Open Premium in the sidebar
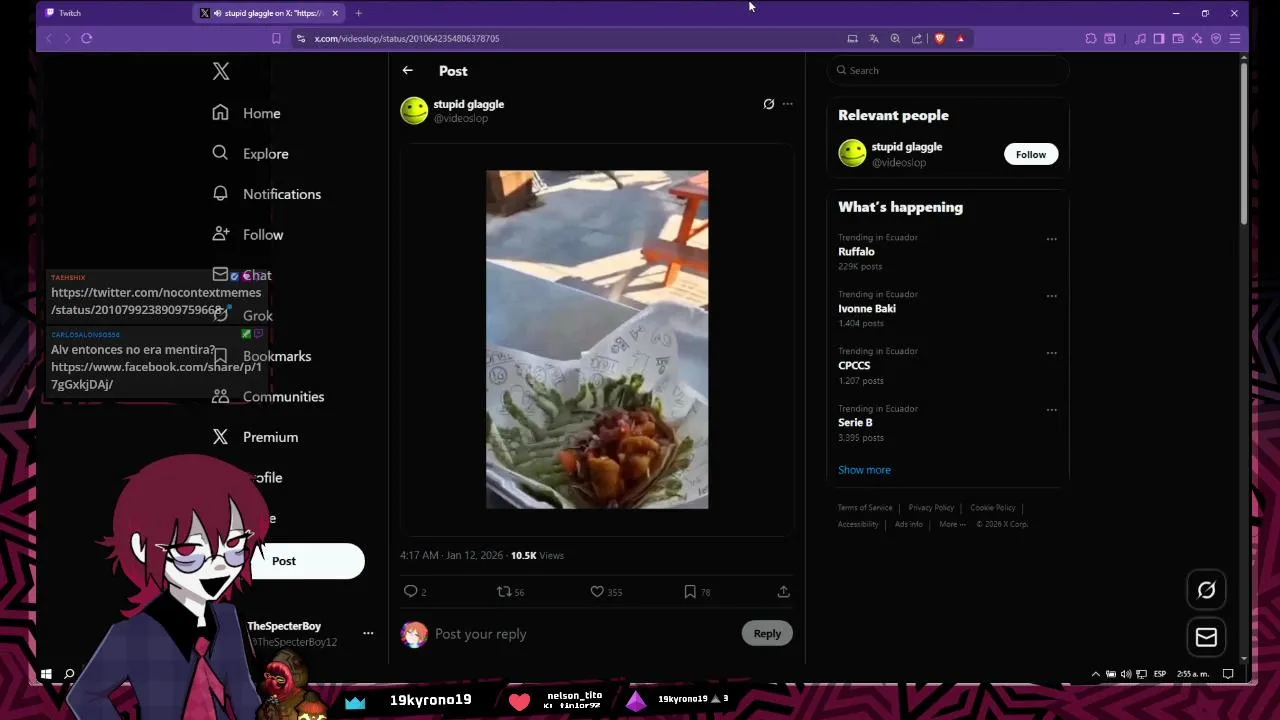This screenshot has width=1280, height=720. (270, 437)
